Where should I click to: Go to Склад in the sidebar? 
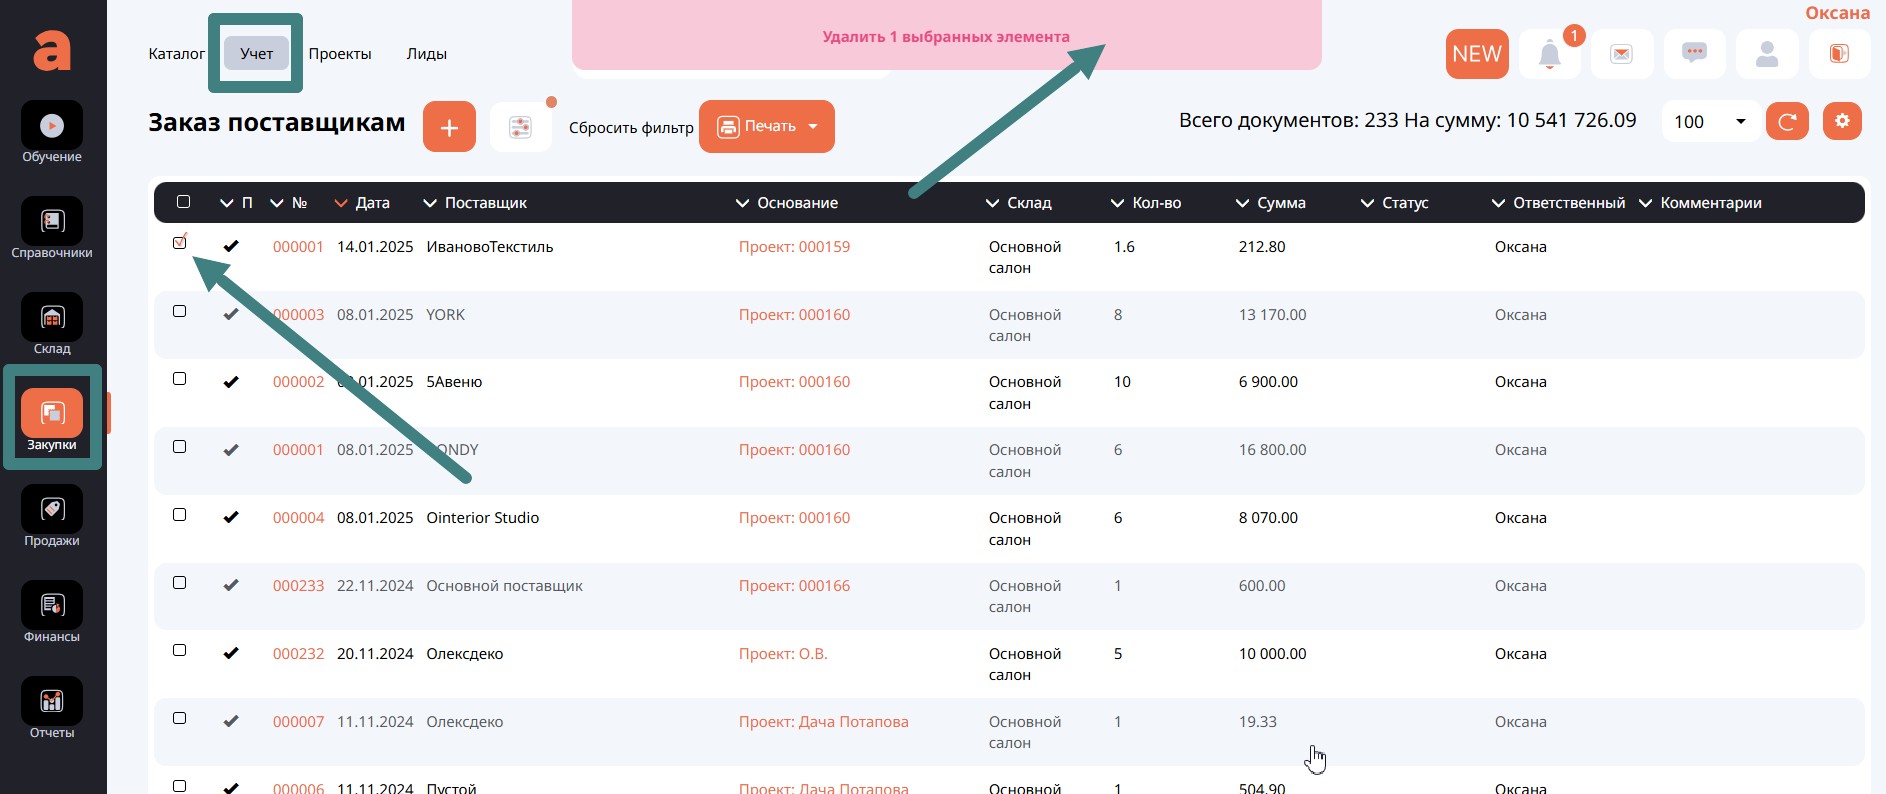pos(52,318)
